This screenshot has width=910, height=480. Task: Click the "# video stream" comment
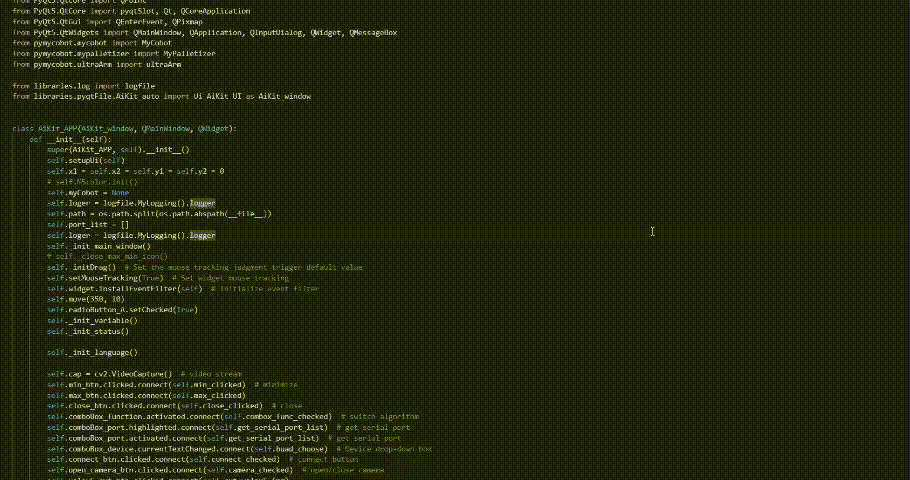(x=211, y=374)
